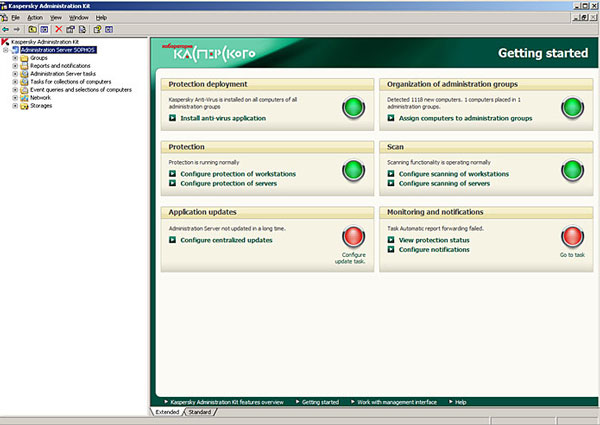Open the Properties toolbar icon

tap(70, 29)
